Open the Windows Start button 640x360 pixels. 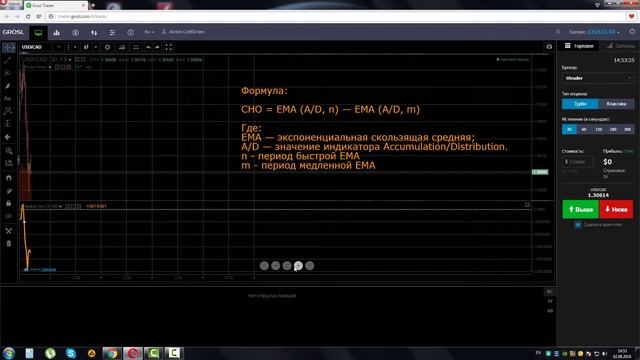[9, 353]
